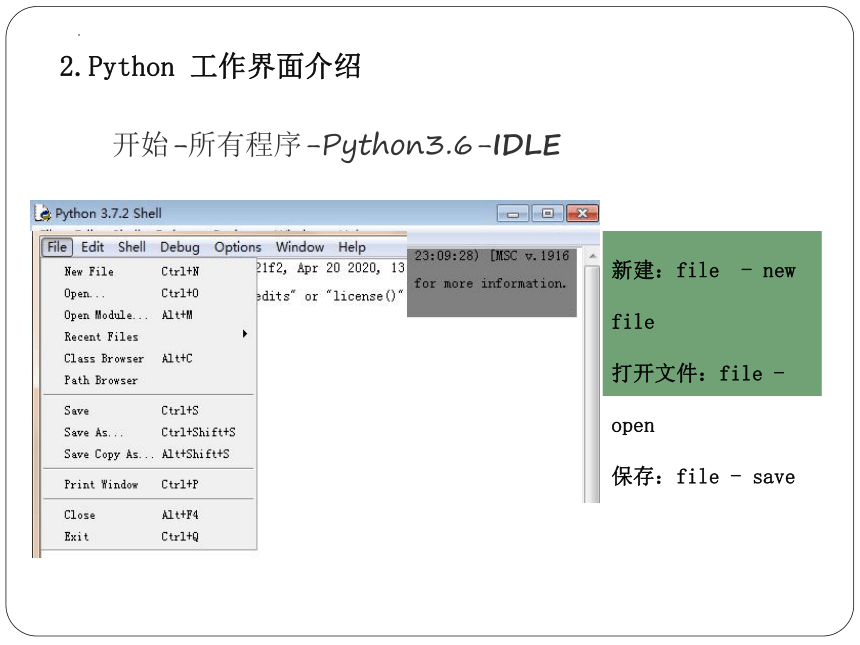This screenshot has width=860, height=645.
Task: Click the 'for more information.' shell text
Action: [490, 284]
